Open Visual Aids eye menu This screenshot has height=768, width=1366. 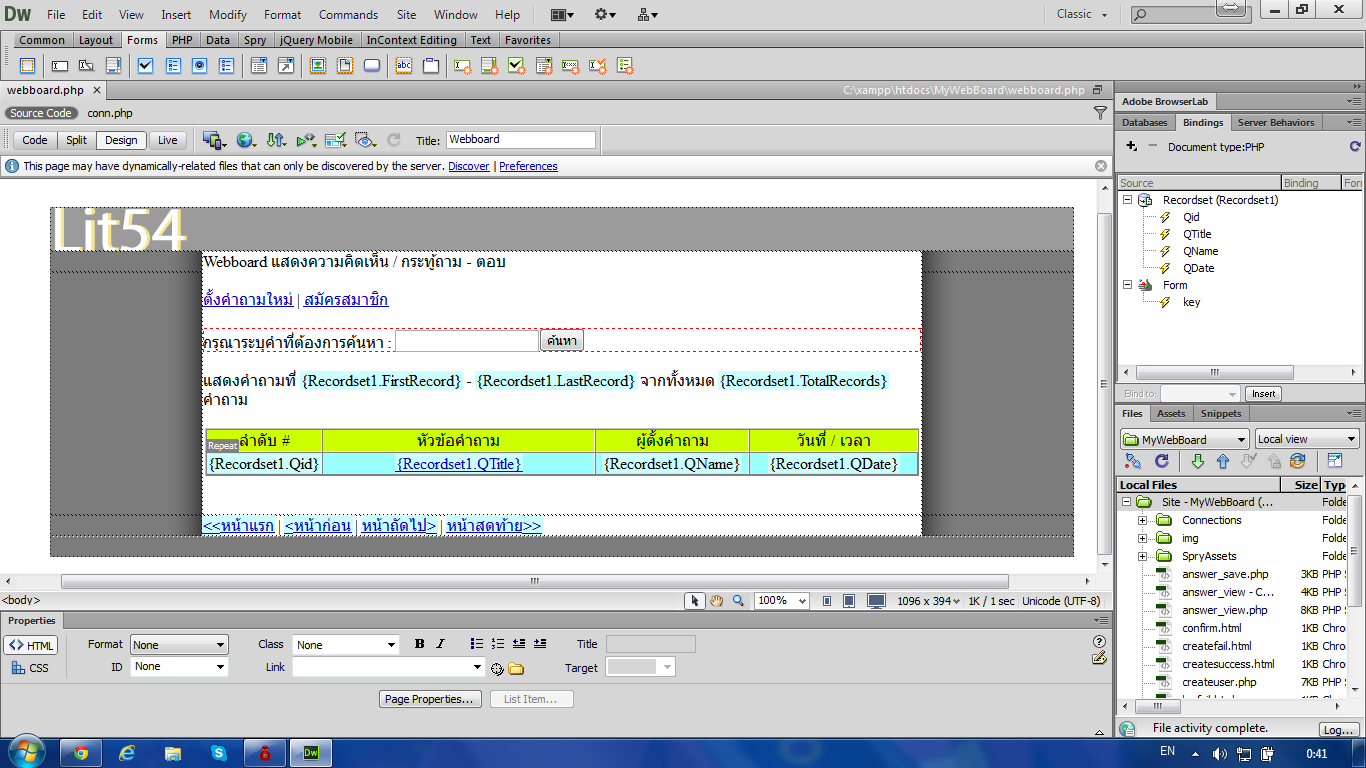pos(366,140)
